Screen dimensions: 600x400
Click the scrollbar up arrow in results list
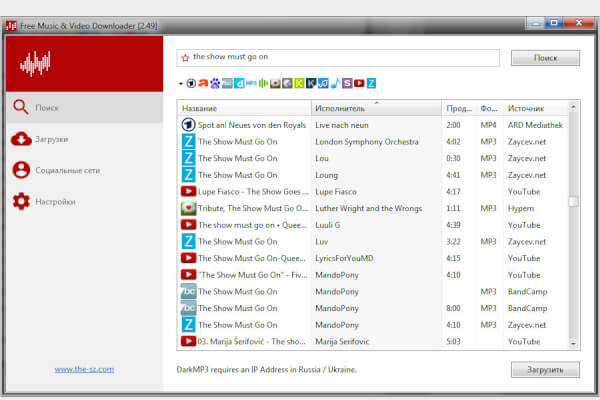573,107
